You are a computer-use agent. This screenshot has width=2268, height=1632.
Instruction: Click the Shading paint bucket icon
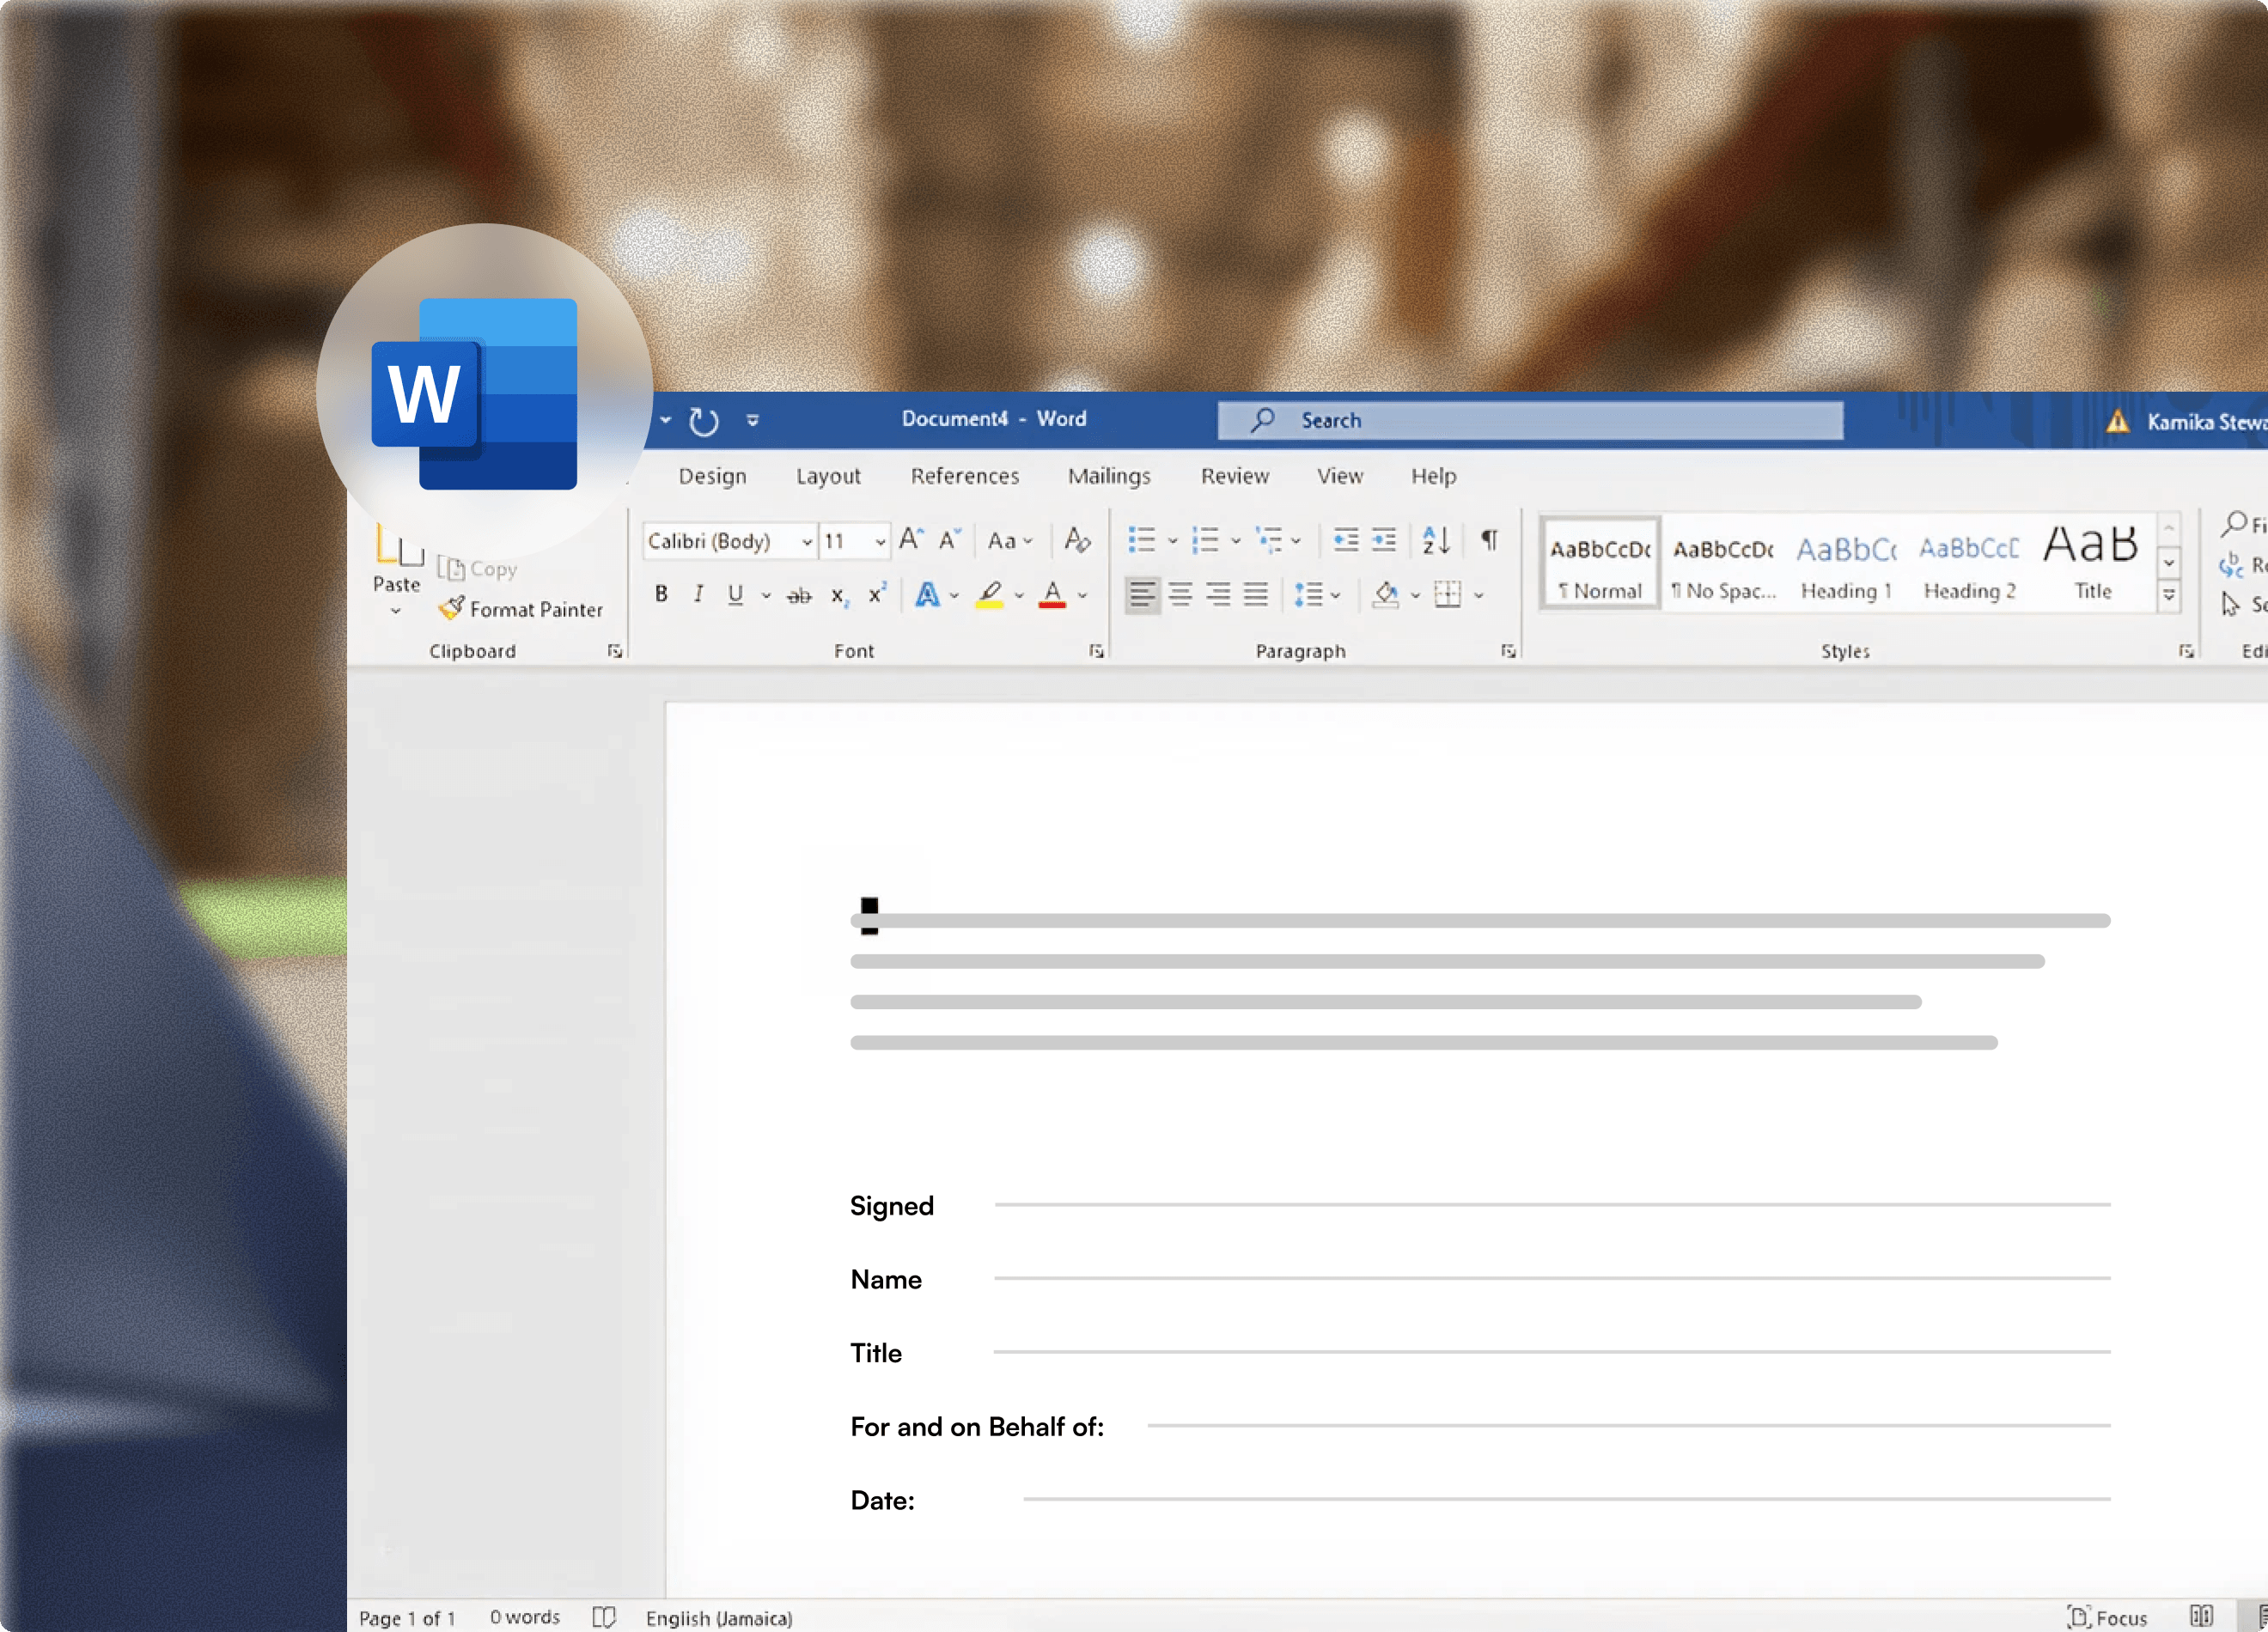tap(1386, 594)
